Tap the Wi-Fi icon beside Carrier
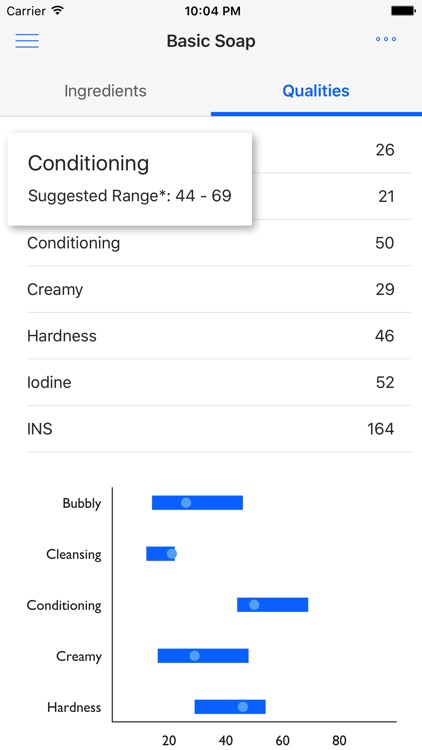 57,11
